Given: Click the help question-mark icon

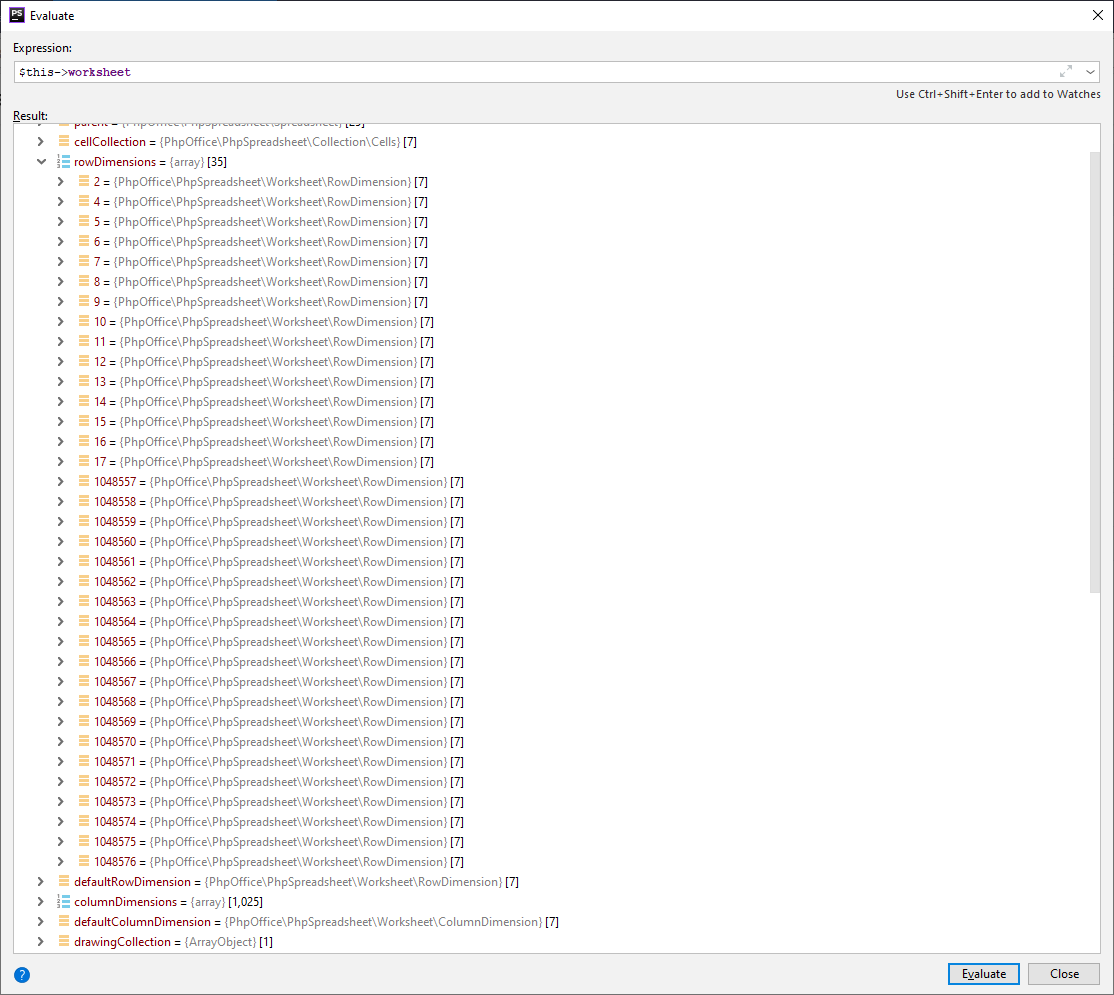Looking at the screenshot, I should pos(21,974).
